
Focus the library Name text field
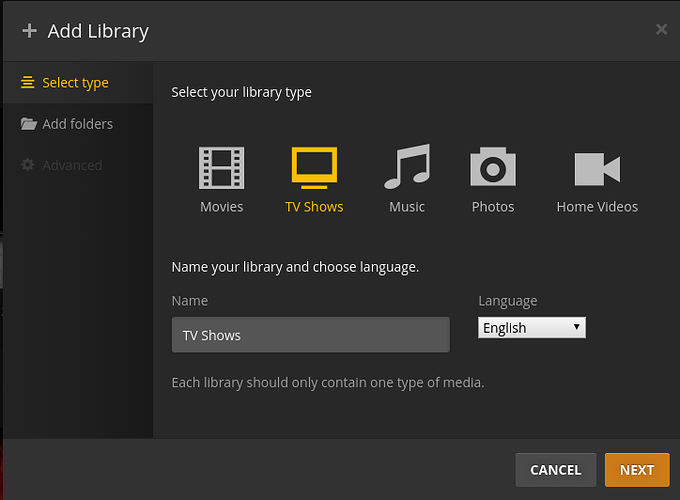click(x=310, y=335)
